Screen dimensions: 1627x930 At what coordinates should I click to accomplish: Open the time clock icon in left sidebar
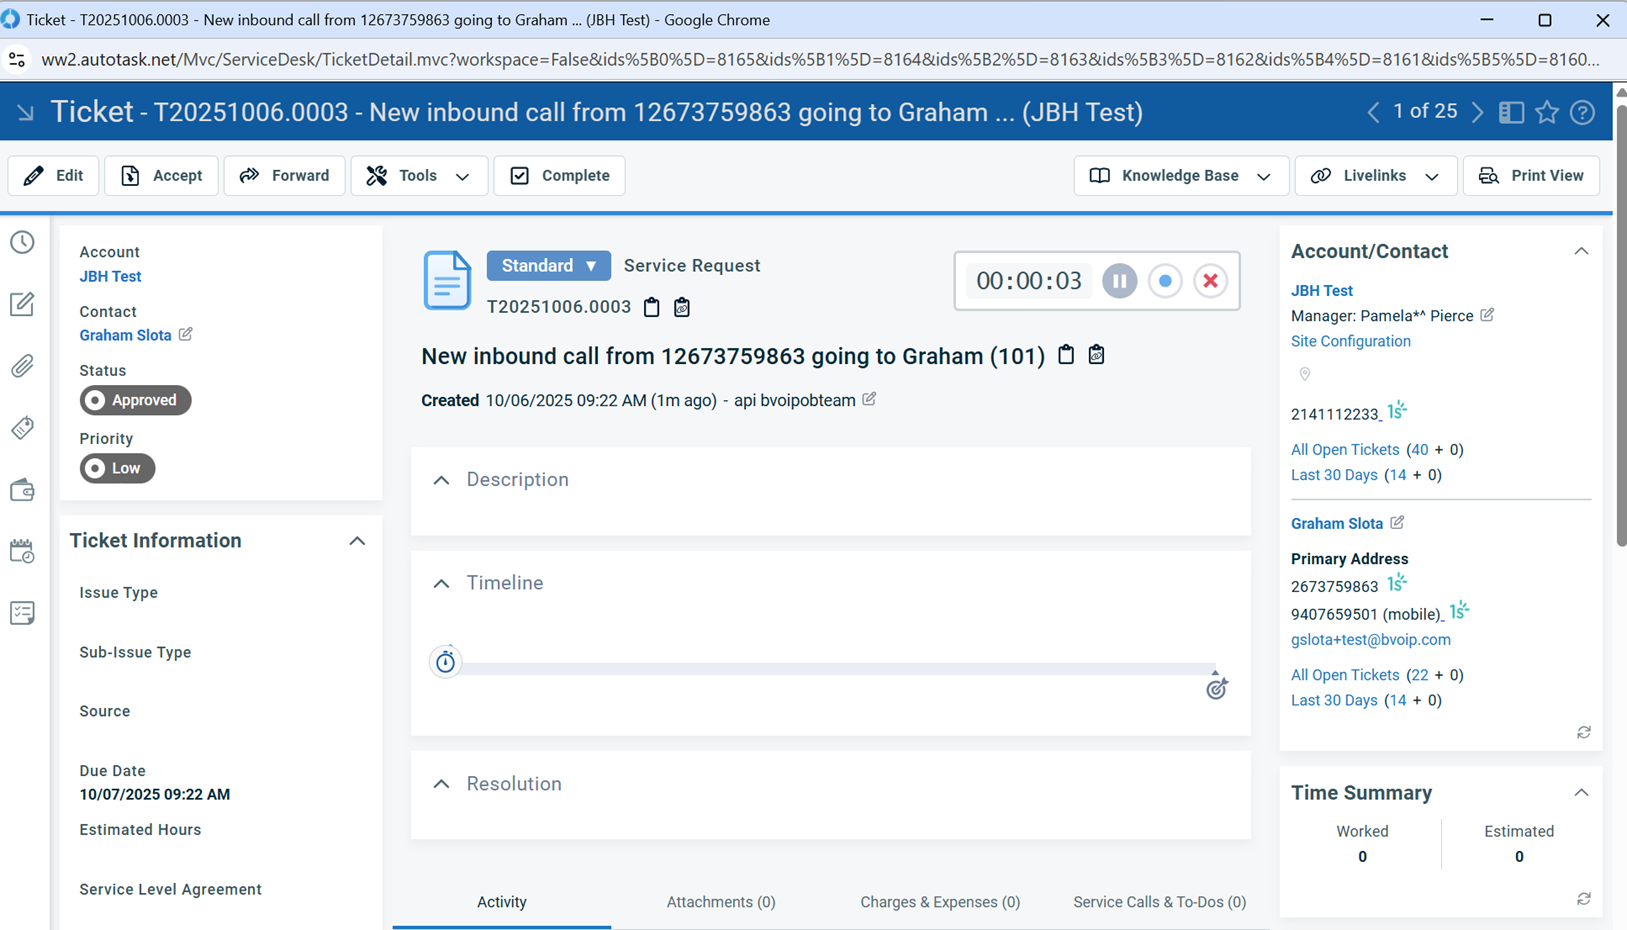tap(22, 242)
